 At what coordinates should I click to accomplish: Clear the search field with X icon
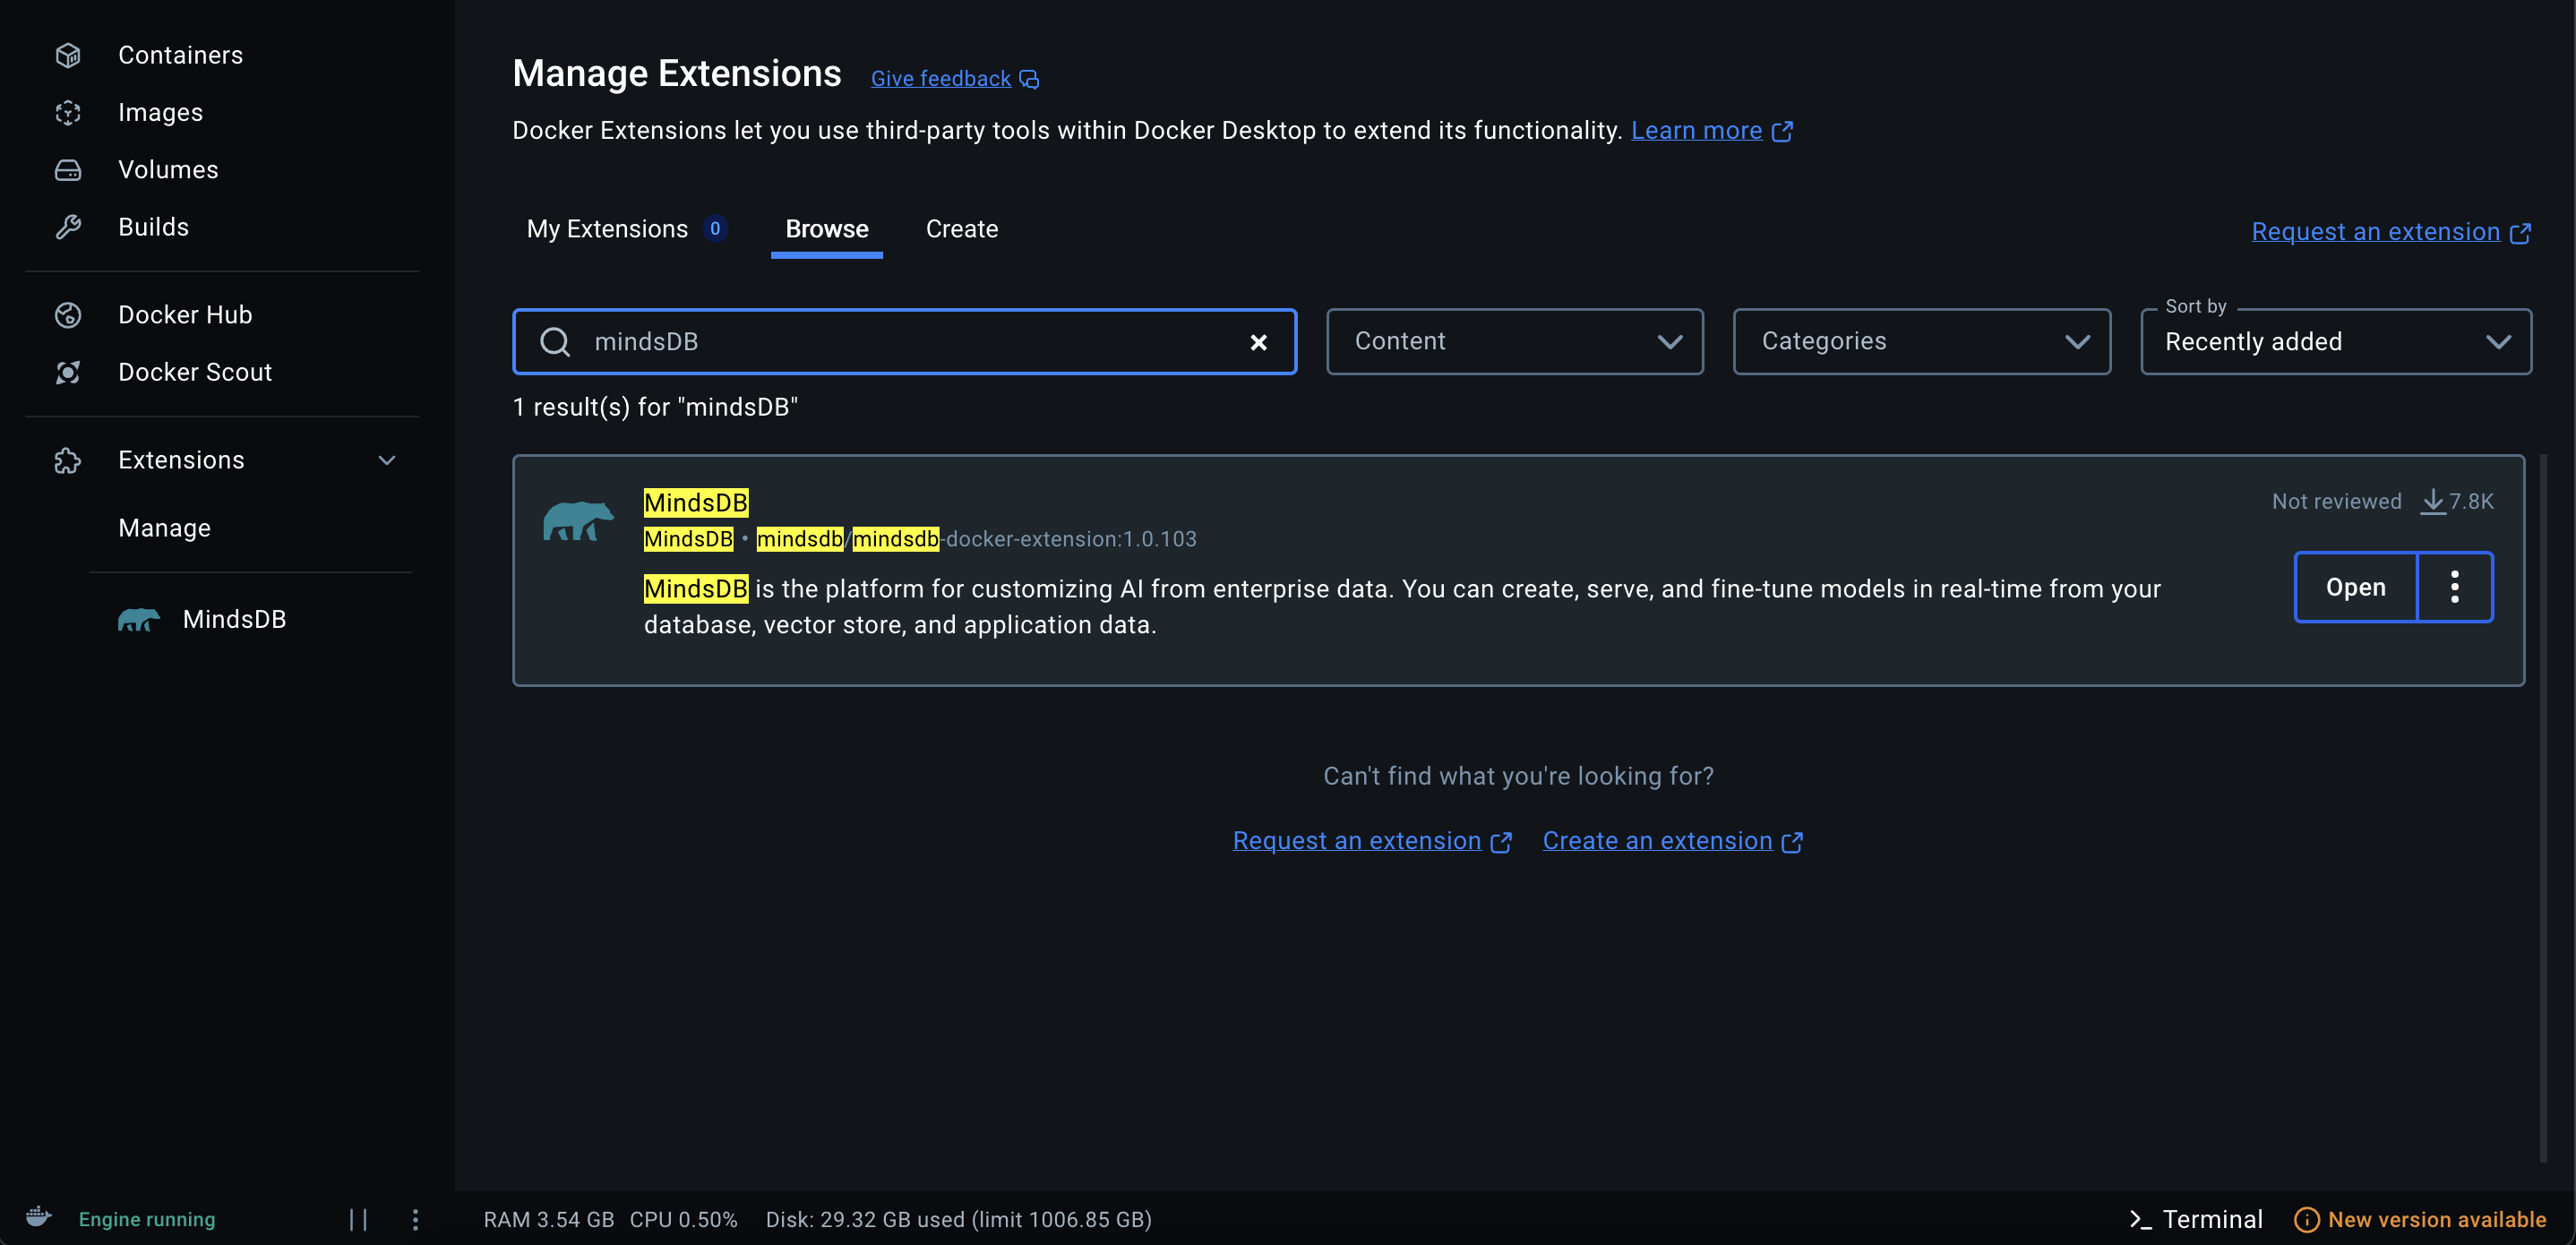[1258, 342]
